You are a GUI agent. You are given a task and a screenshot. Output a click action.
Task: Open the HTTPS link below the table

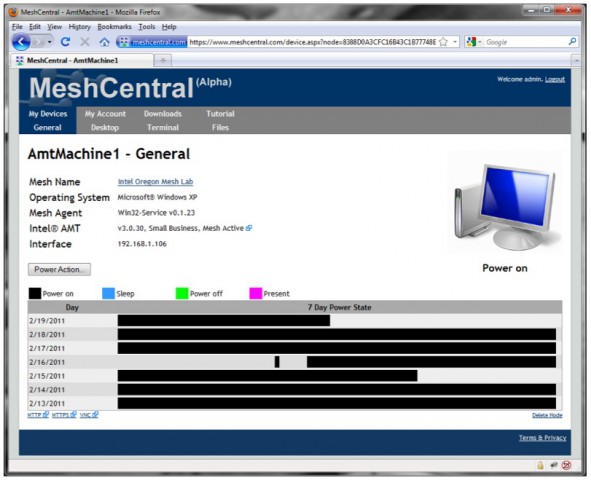64,415
